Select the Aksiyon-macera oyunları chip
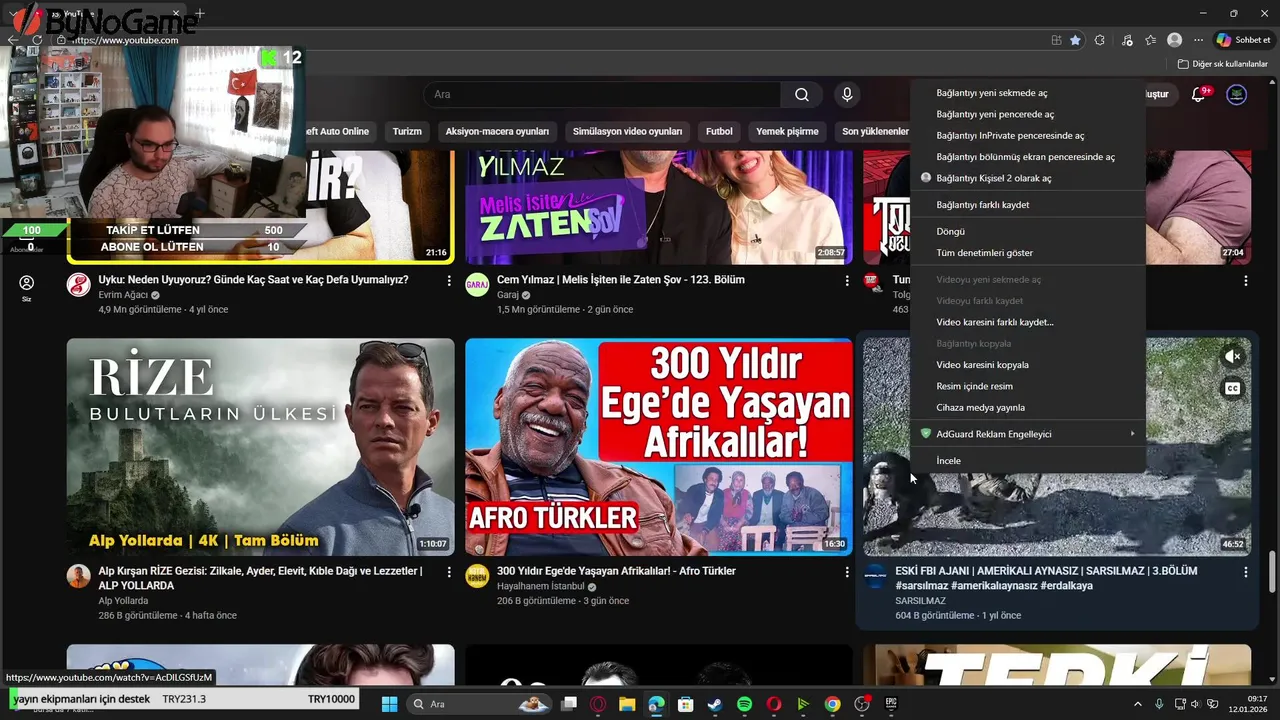This screenshot has width=1280, height=720. pyautogui.click(x=497, y=131)
